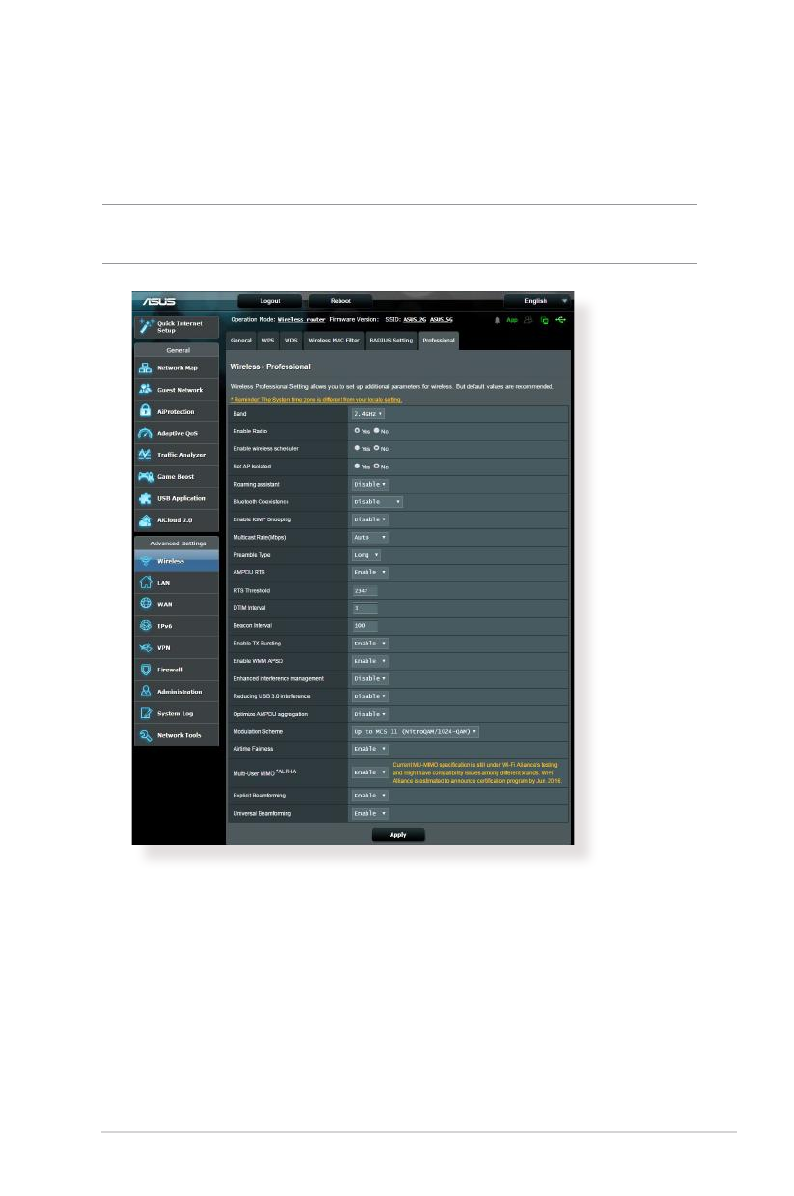Select Yes for Enable wireless scheduler
This screenshot has height=1196, width=794.
(357, 448)
